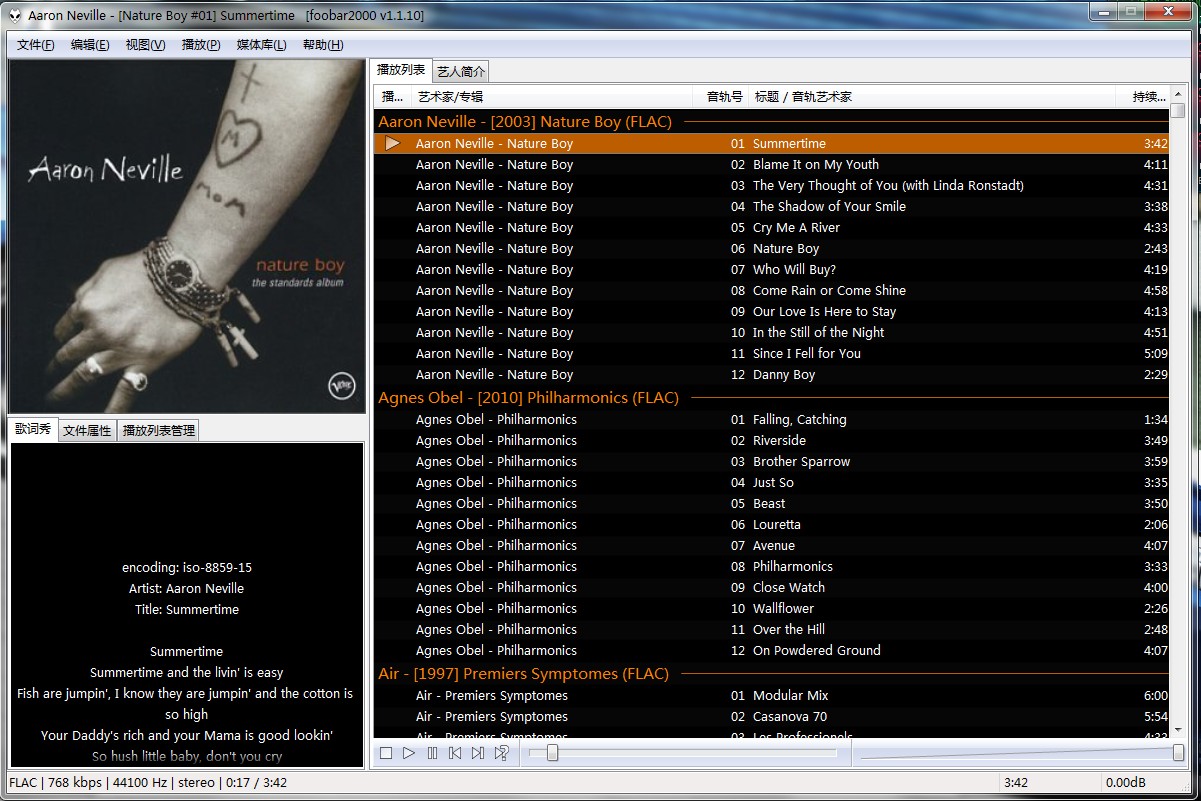The height and width of the screenshot is (801, 1201).
Task: Select track Falling, Catching
Action: [x=772, y=420]
